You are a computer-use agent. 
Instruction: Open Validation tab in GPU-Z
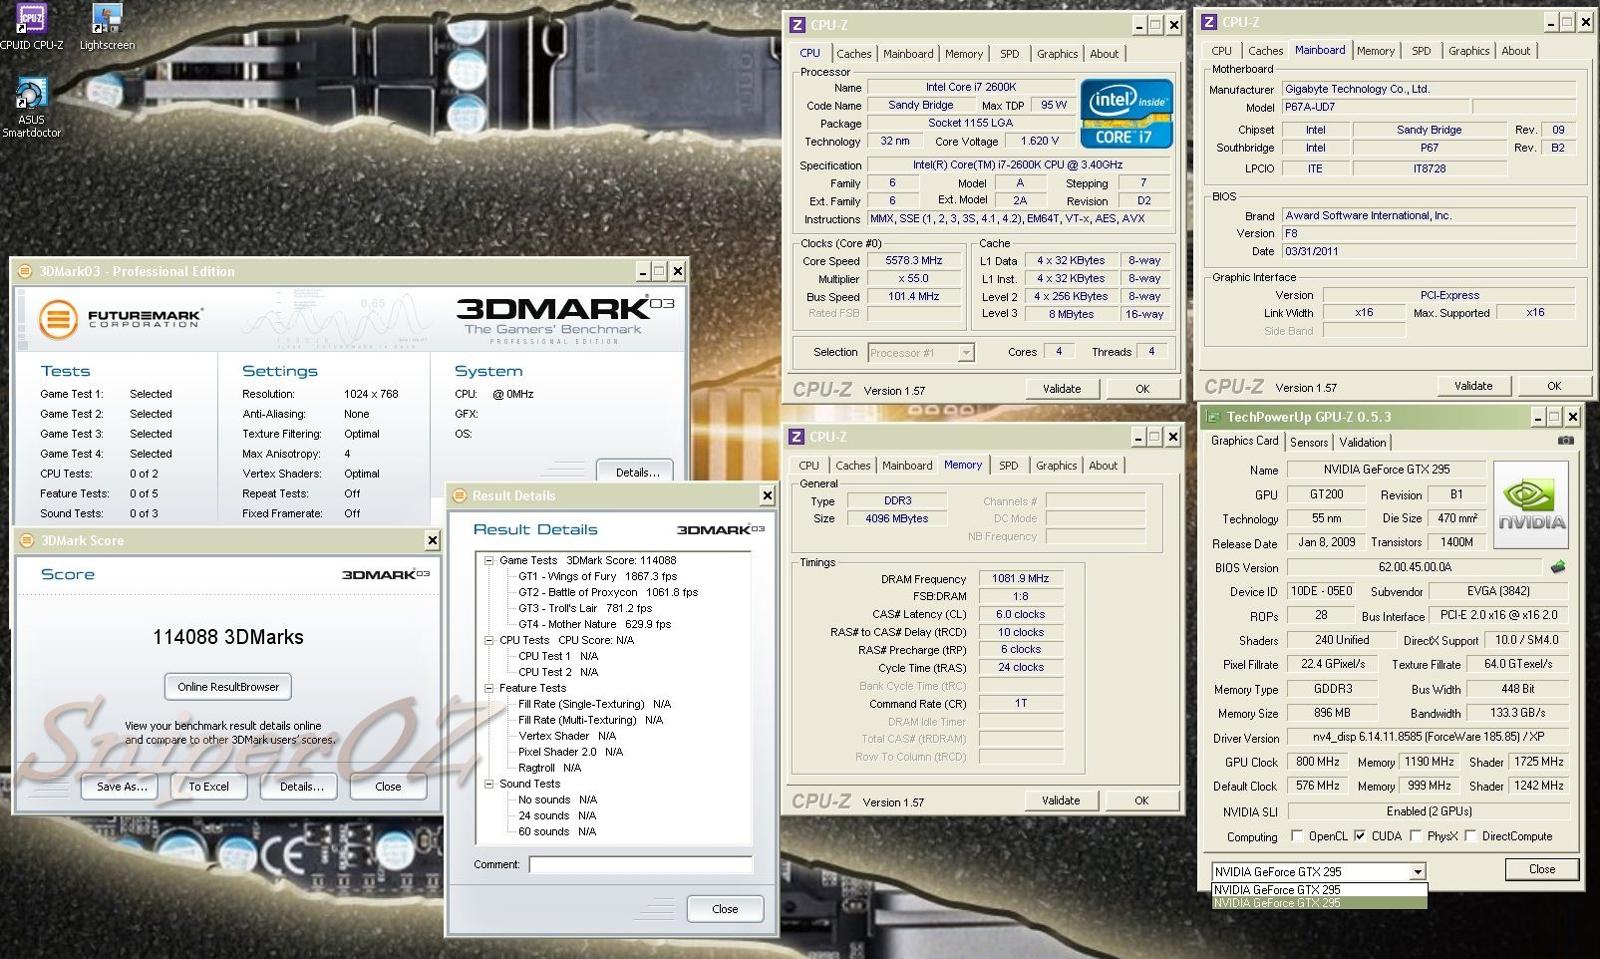coord(1363,443)
